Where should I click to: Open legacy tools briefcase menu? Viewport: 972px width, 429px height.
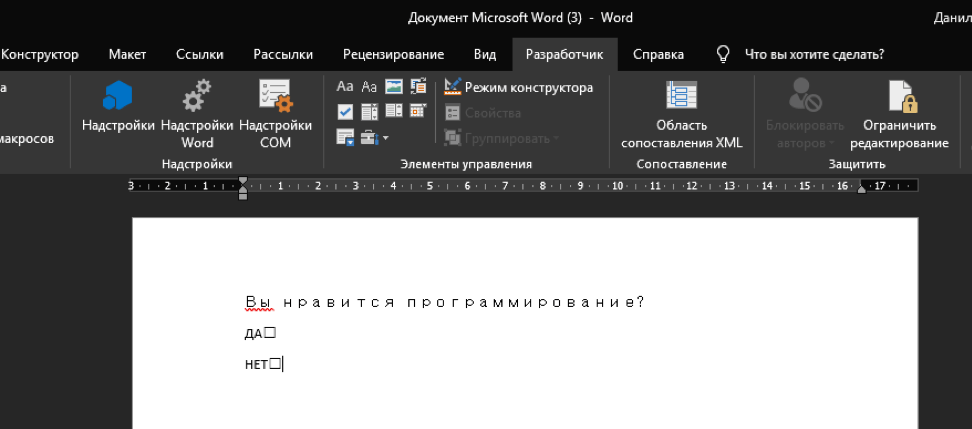click(x=374, y=137)
